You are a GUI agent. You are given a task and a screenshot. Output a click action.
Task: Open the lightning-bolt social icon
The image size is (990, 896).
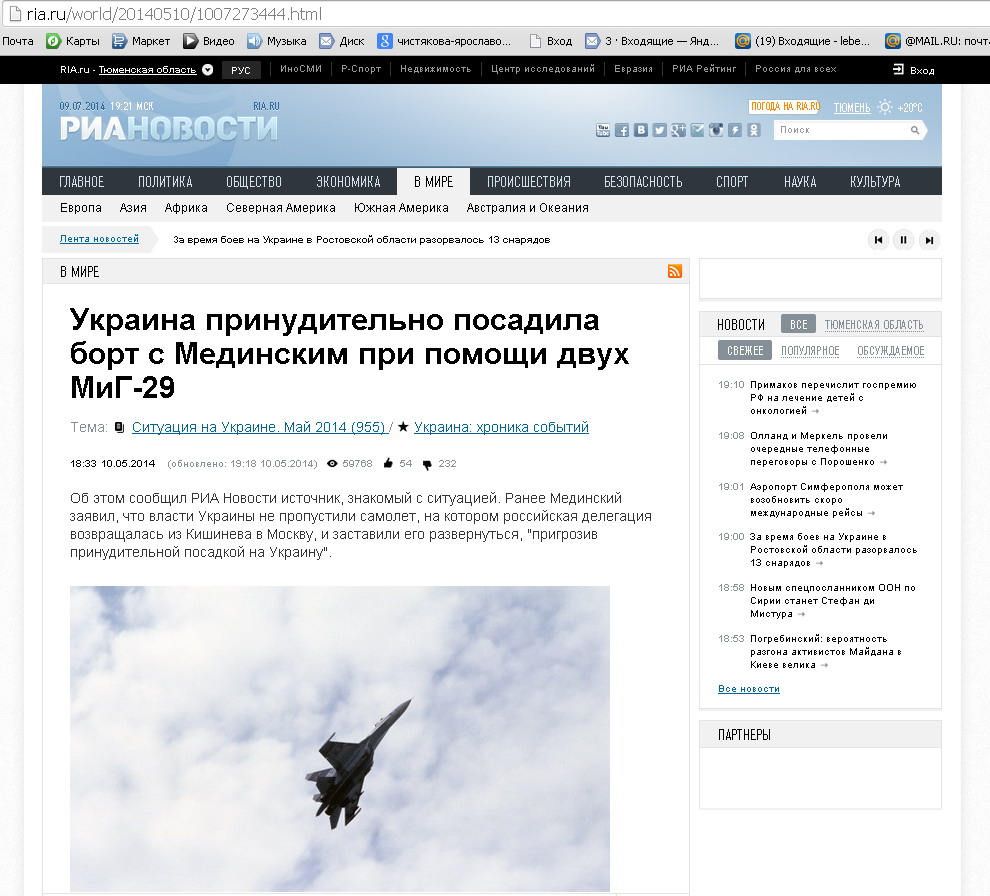pos(735,130)
